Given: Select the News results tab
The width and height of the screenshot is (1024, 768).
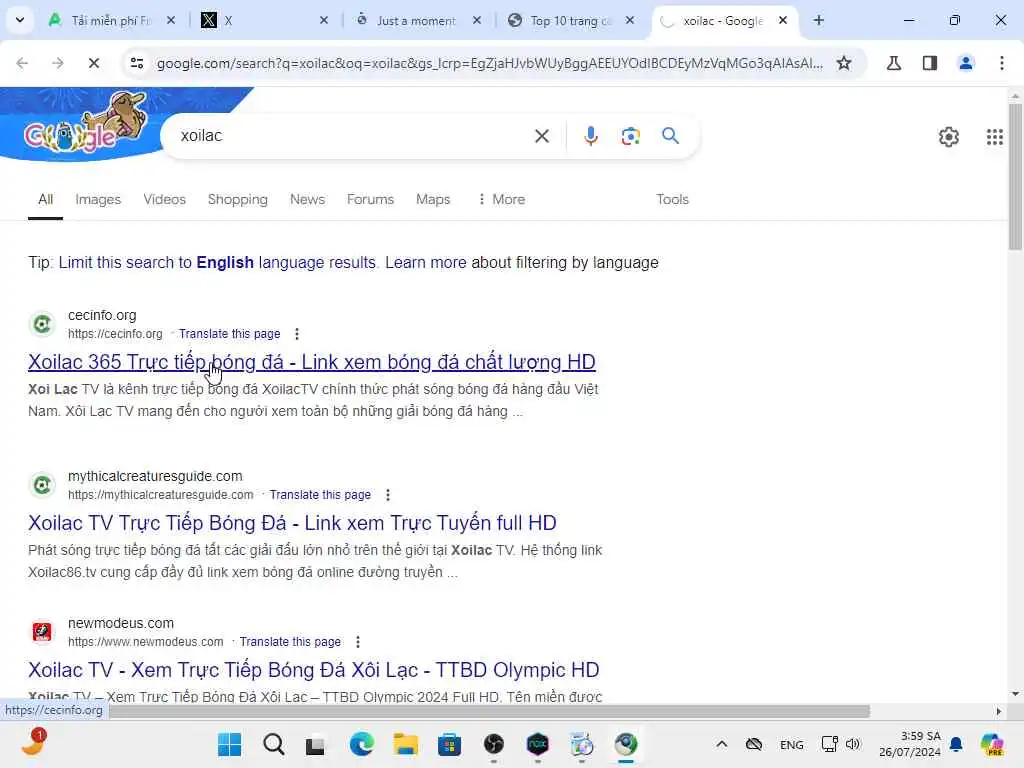Looking at the screenshot, I should 308,199.
